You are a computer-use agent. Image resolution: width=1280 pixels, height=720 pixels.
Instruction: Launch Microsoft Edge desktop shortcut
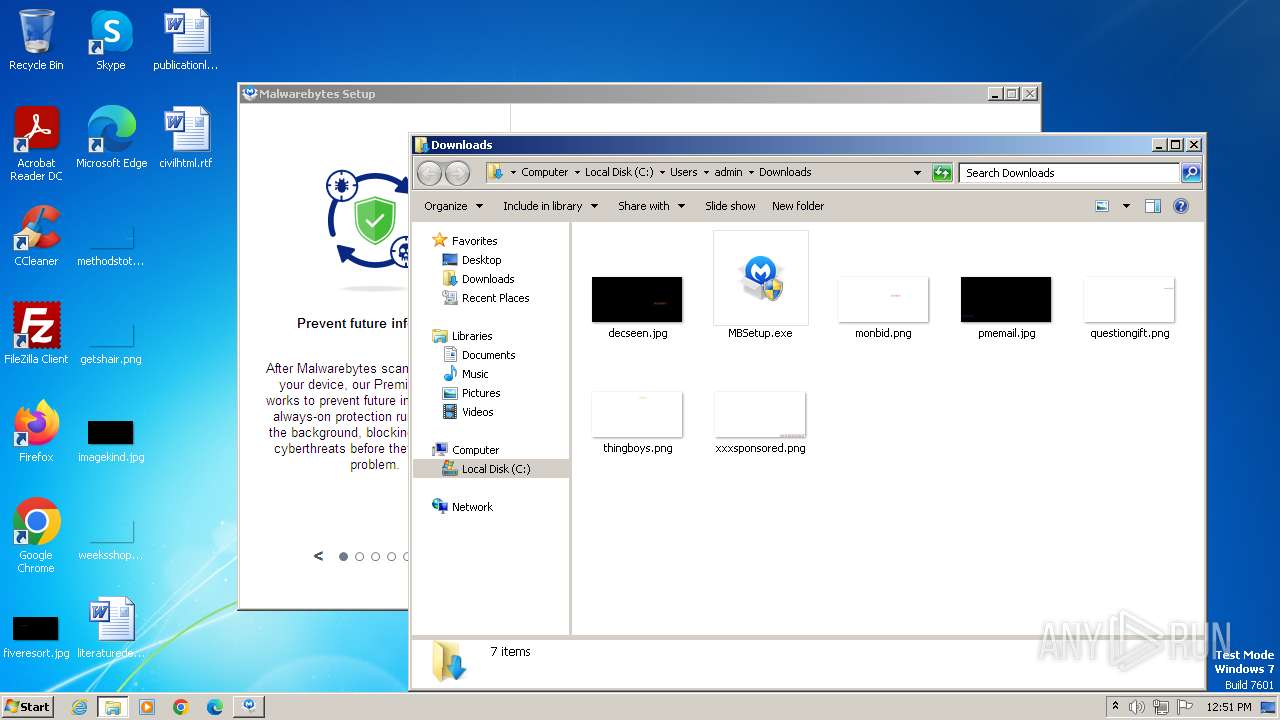pos(111,137)
